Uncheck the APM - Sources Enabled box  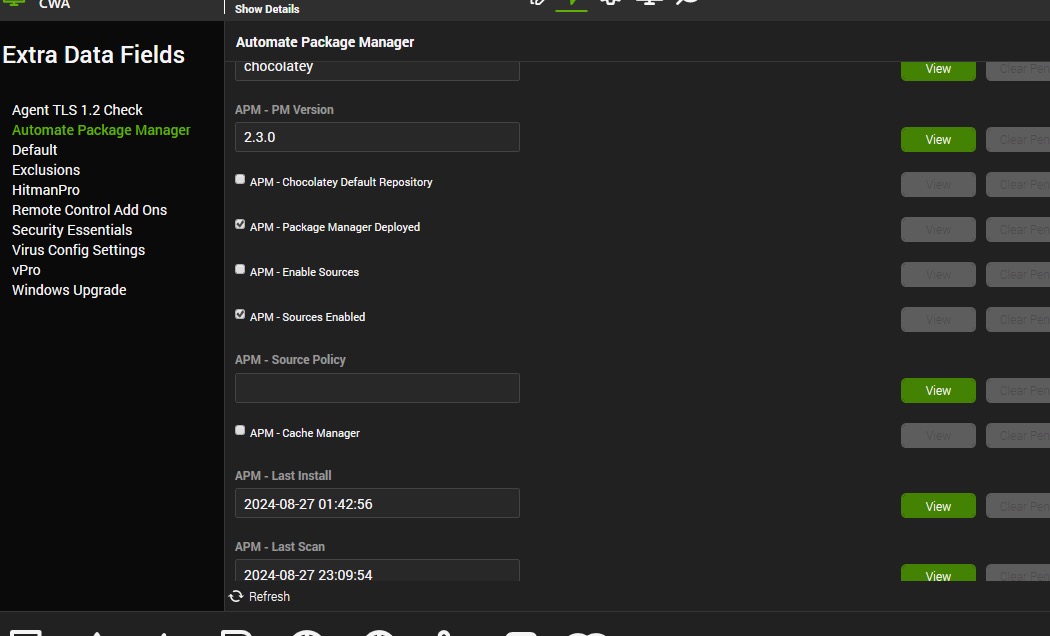pyautogui.click(x=240, y=315)
